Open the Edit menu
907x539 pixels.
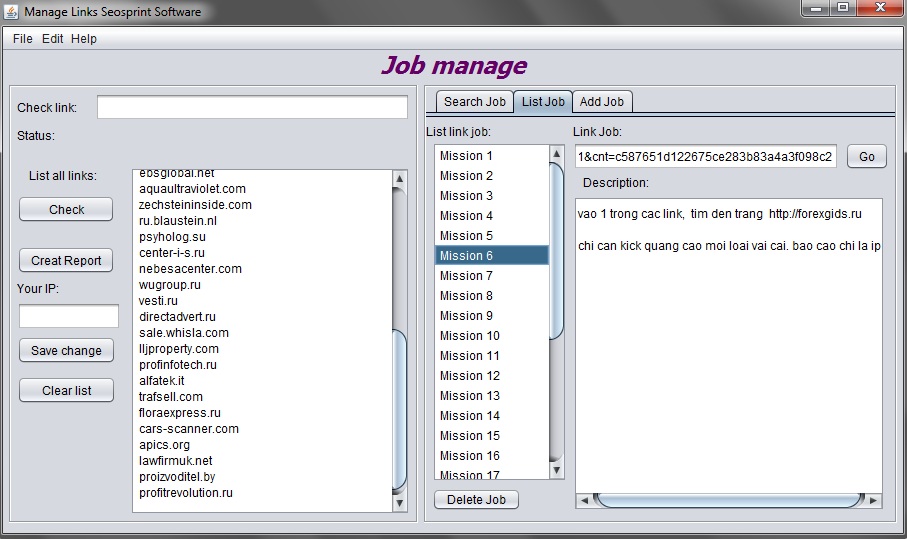pos(52,39)
